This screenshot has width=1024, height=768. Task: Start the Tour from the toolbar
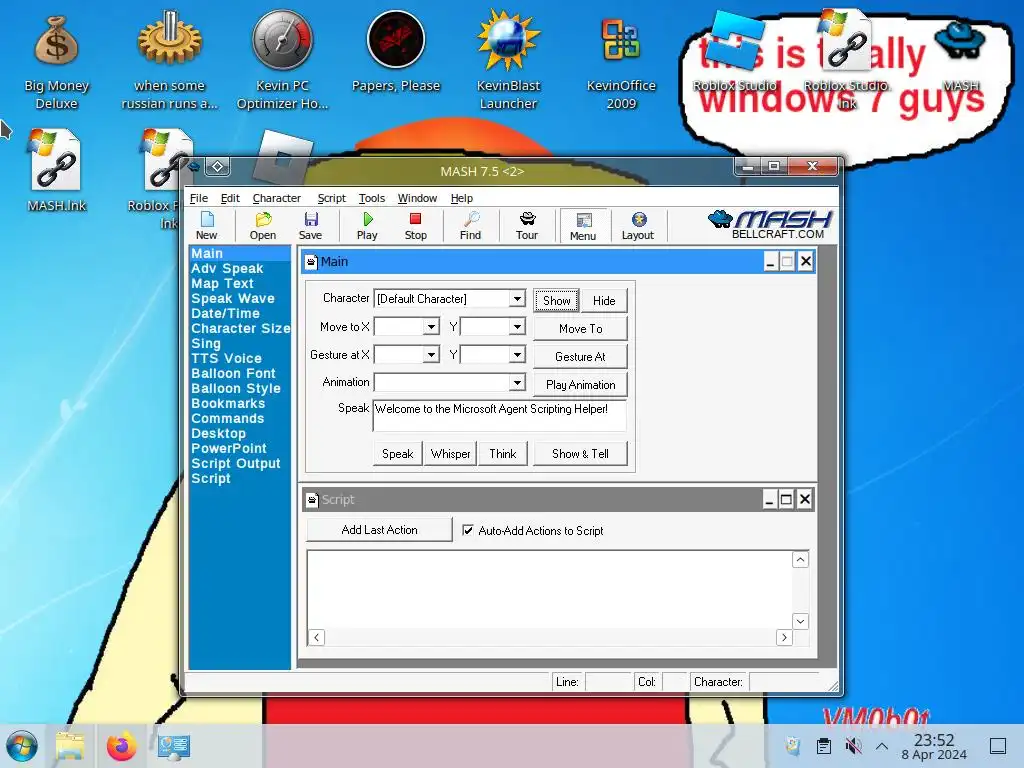pyautogui.click(x=527, y=226)
